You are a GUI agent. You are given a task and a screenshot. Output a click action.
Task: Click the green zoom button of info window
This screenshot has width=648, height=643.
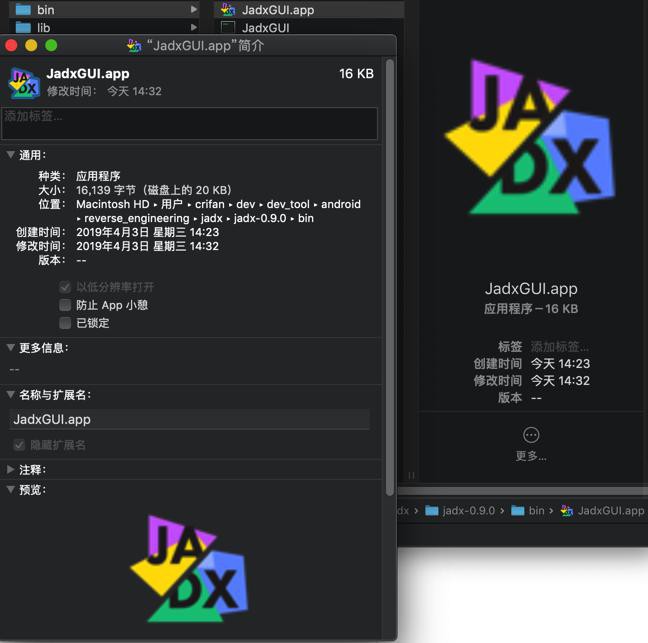51,45
